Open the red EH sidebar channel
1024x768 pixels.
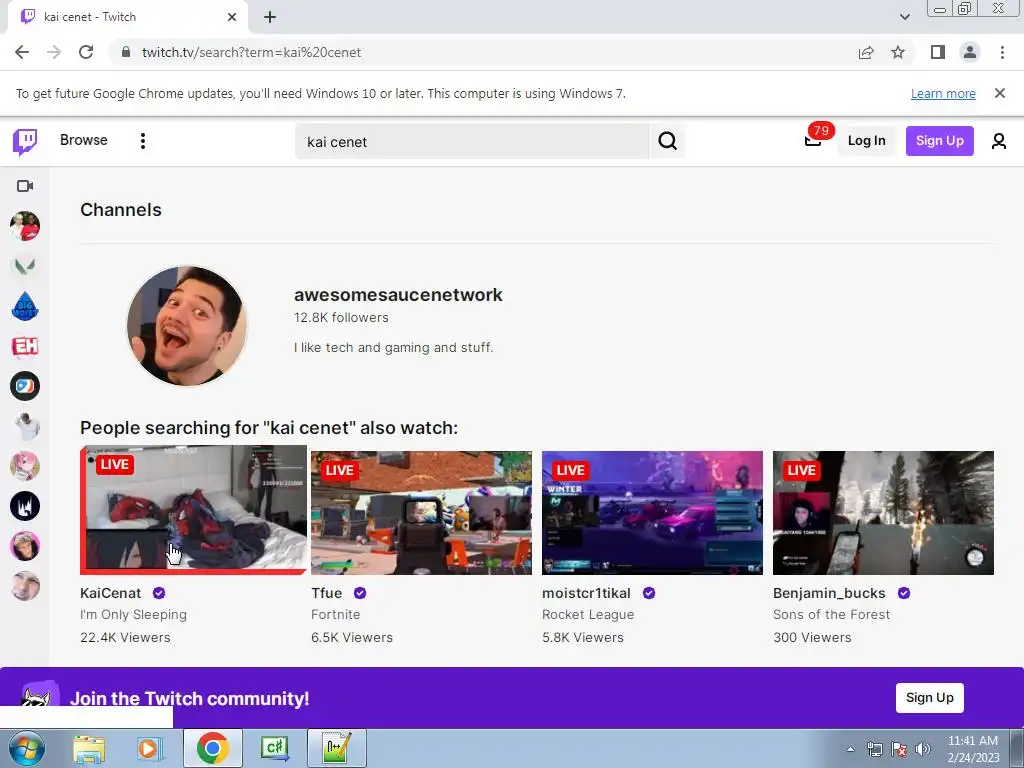[x=25, y=346]
